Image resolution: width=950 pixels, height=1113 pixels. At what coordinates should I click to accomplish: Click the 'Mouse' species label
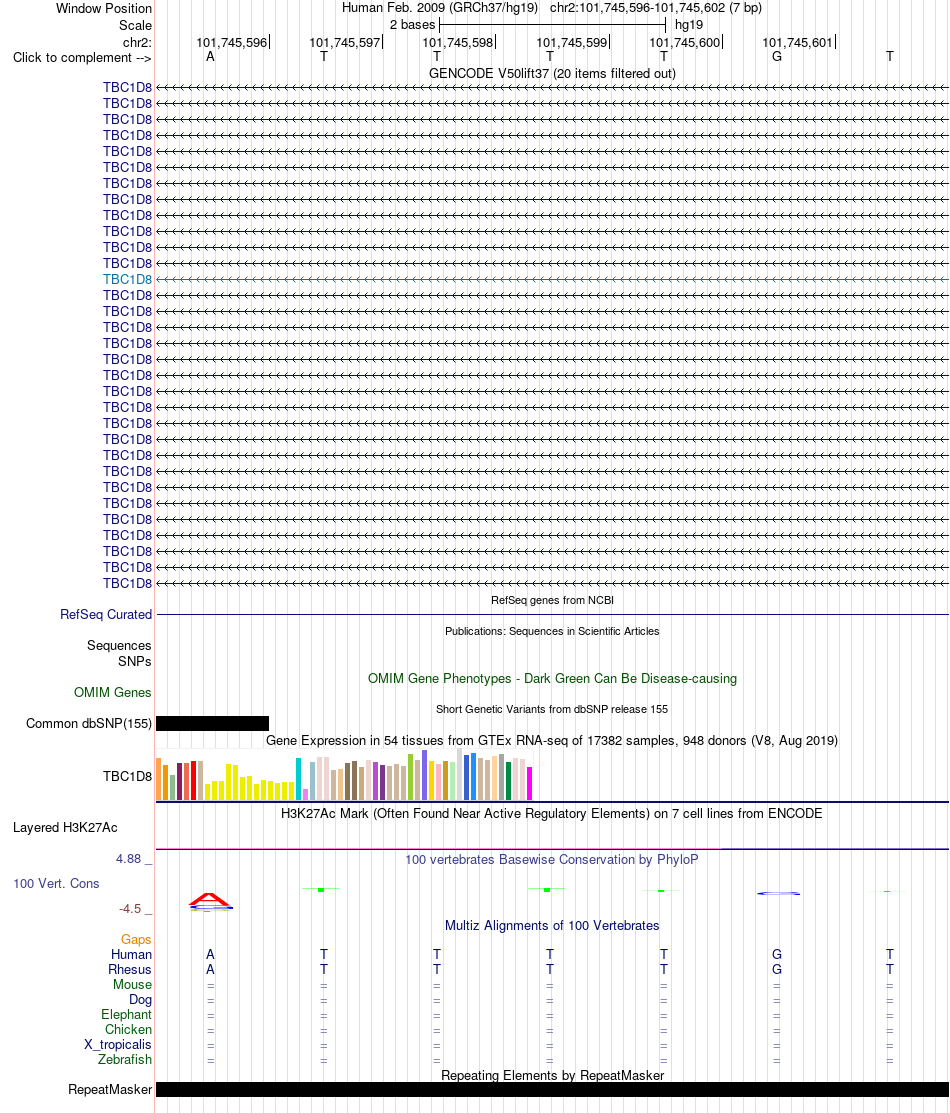tap(132, 985)
